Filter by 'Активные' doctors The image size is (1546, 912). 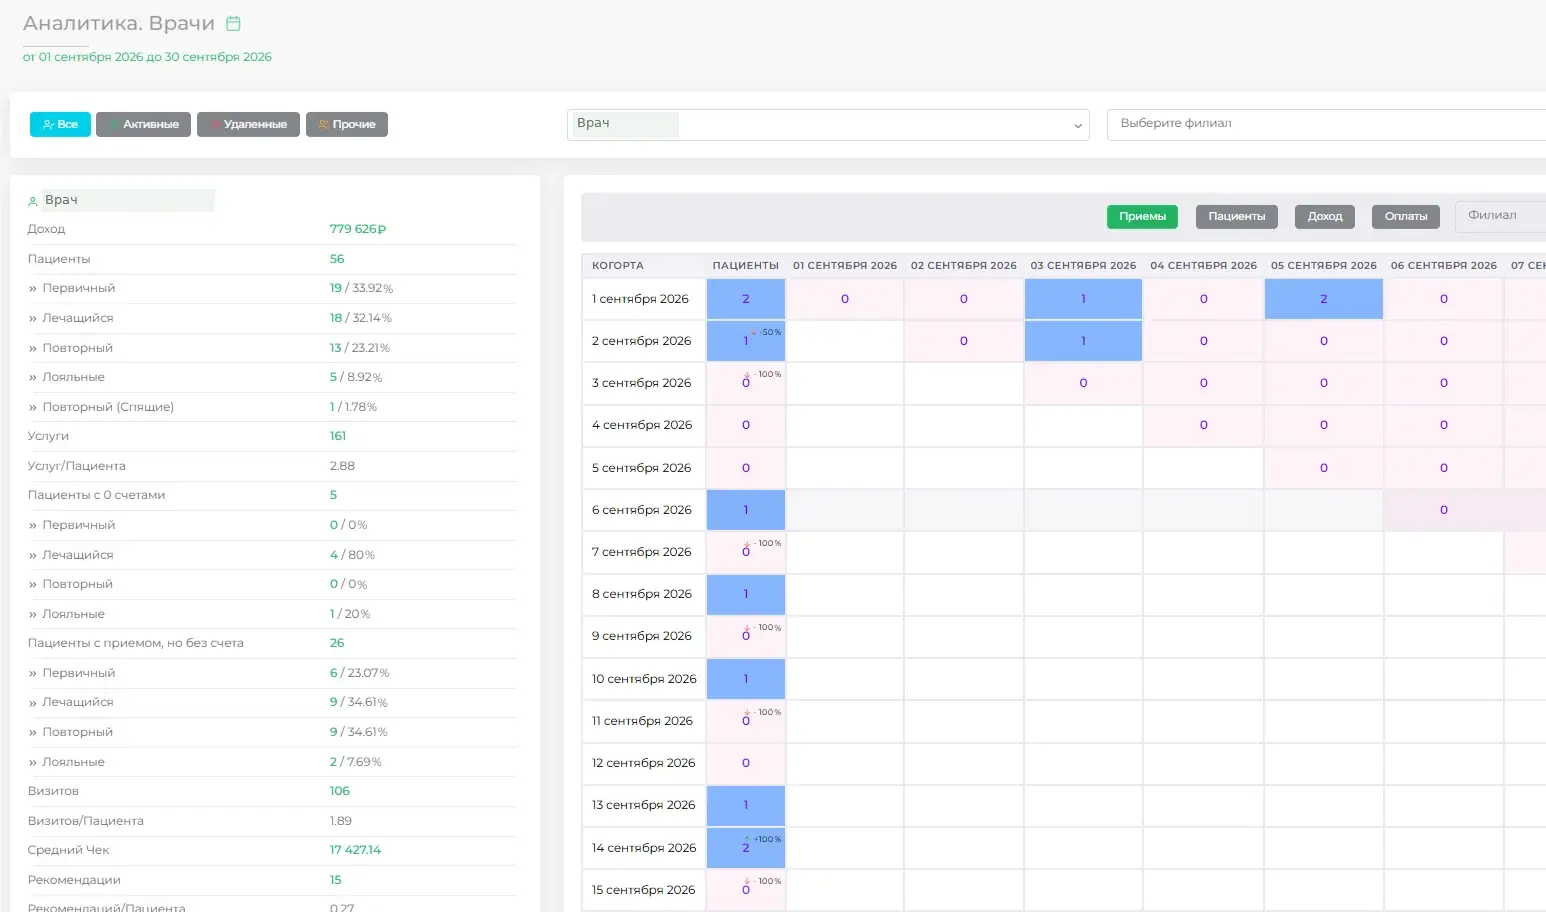143,124
